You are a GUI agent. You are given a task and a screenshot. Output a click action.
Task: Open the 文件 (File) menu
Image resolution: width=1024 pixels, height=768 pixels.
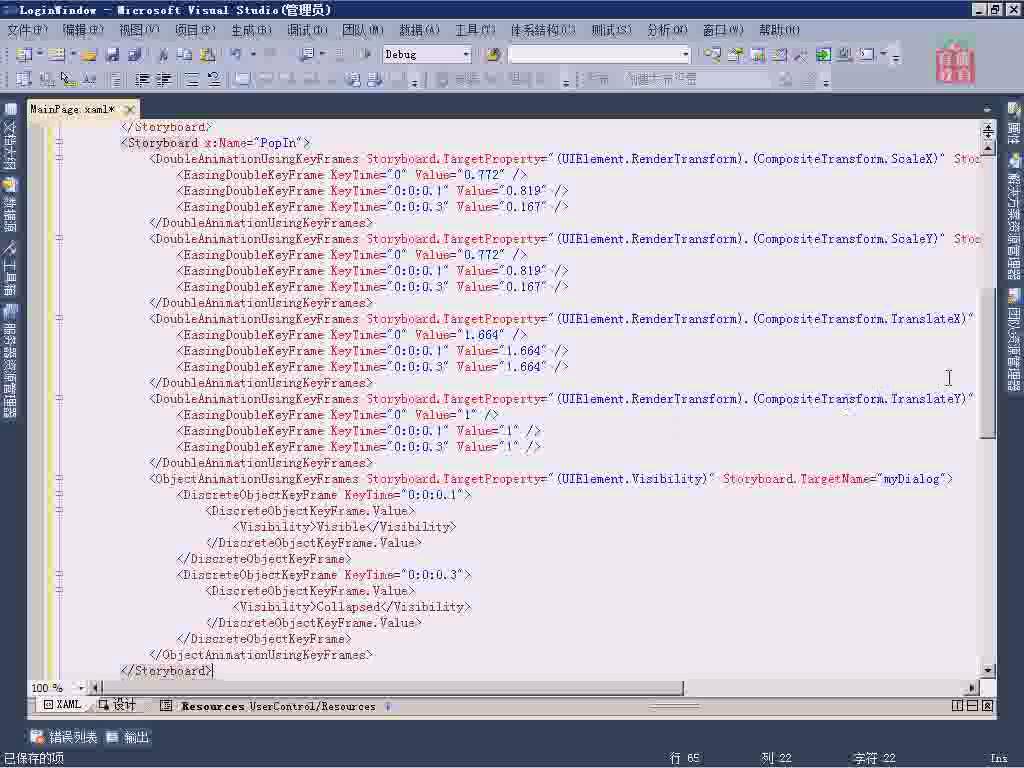pos(27,30)
